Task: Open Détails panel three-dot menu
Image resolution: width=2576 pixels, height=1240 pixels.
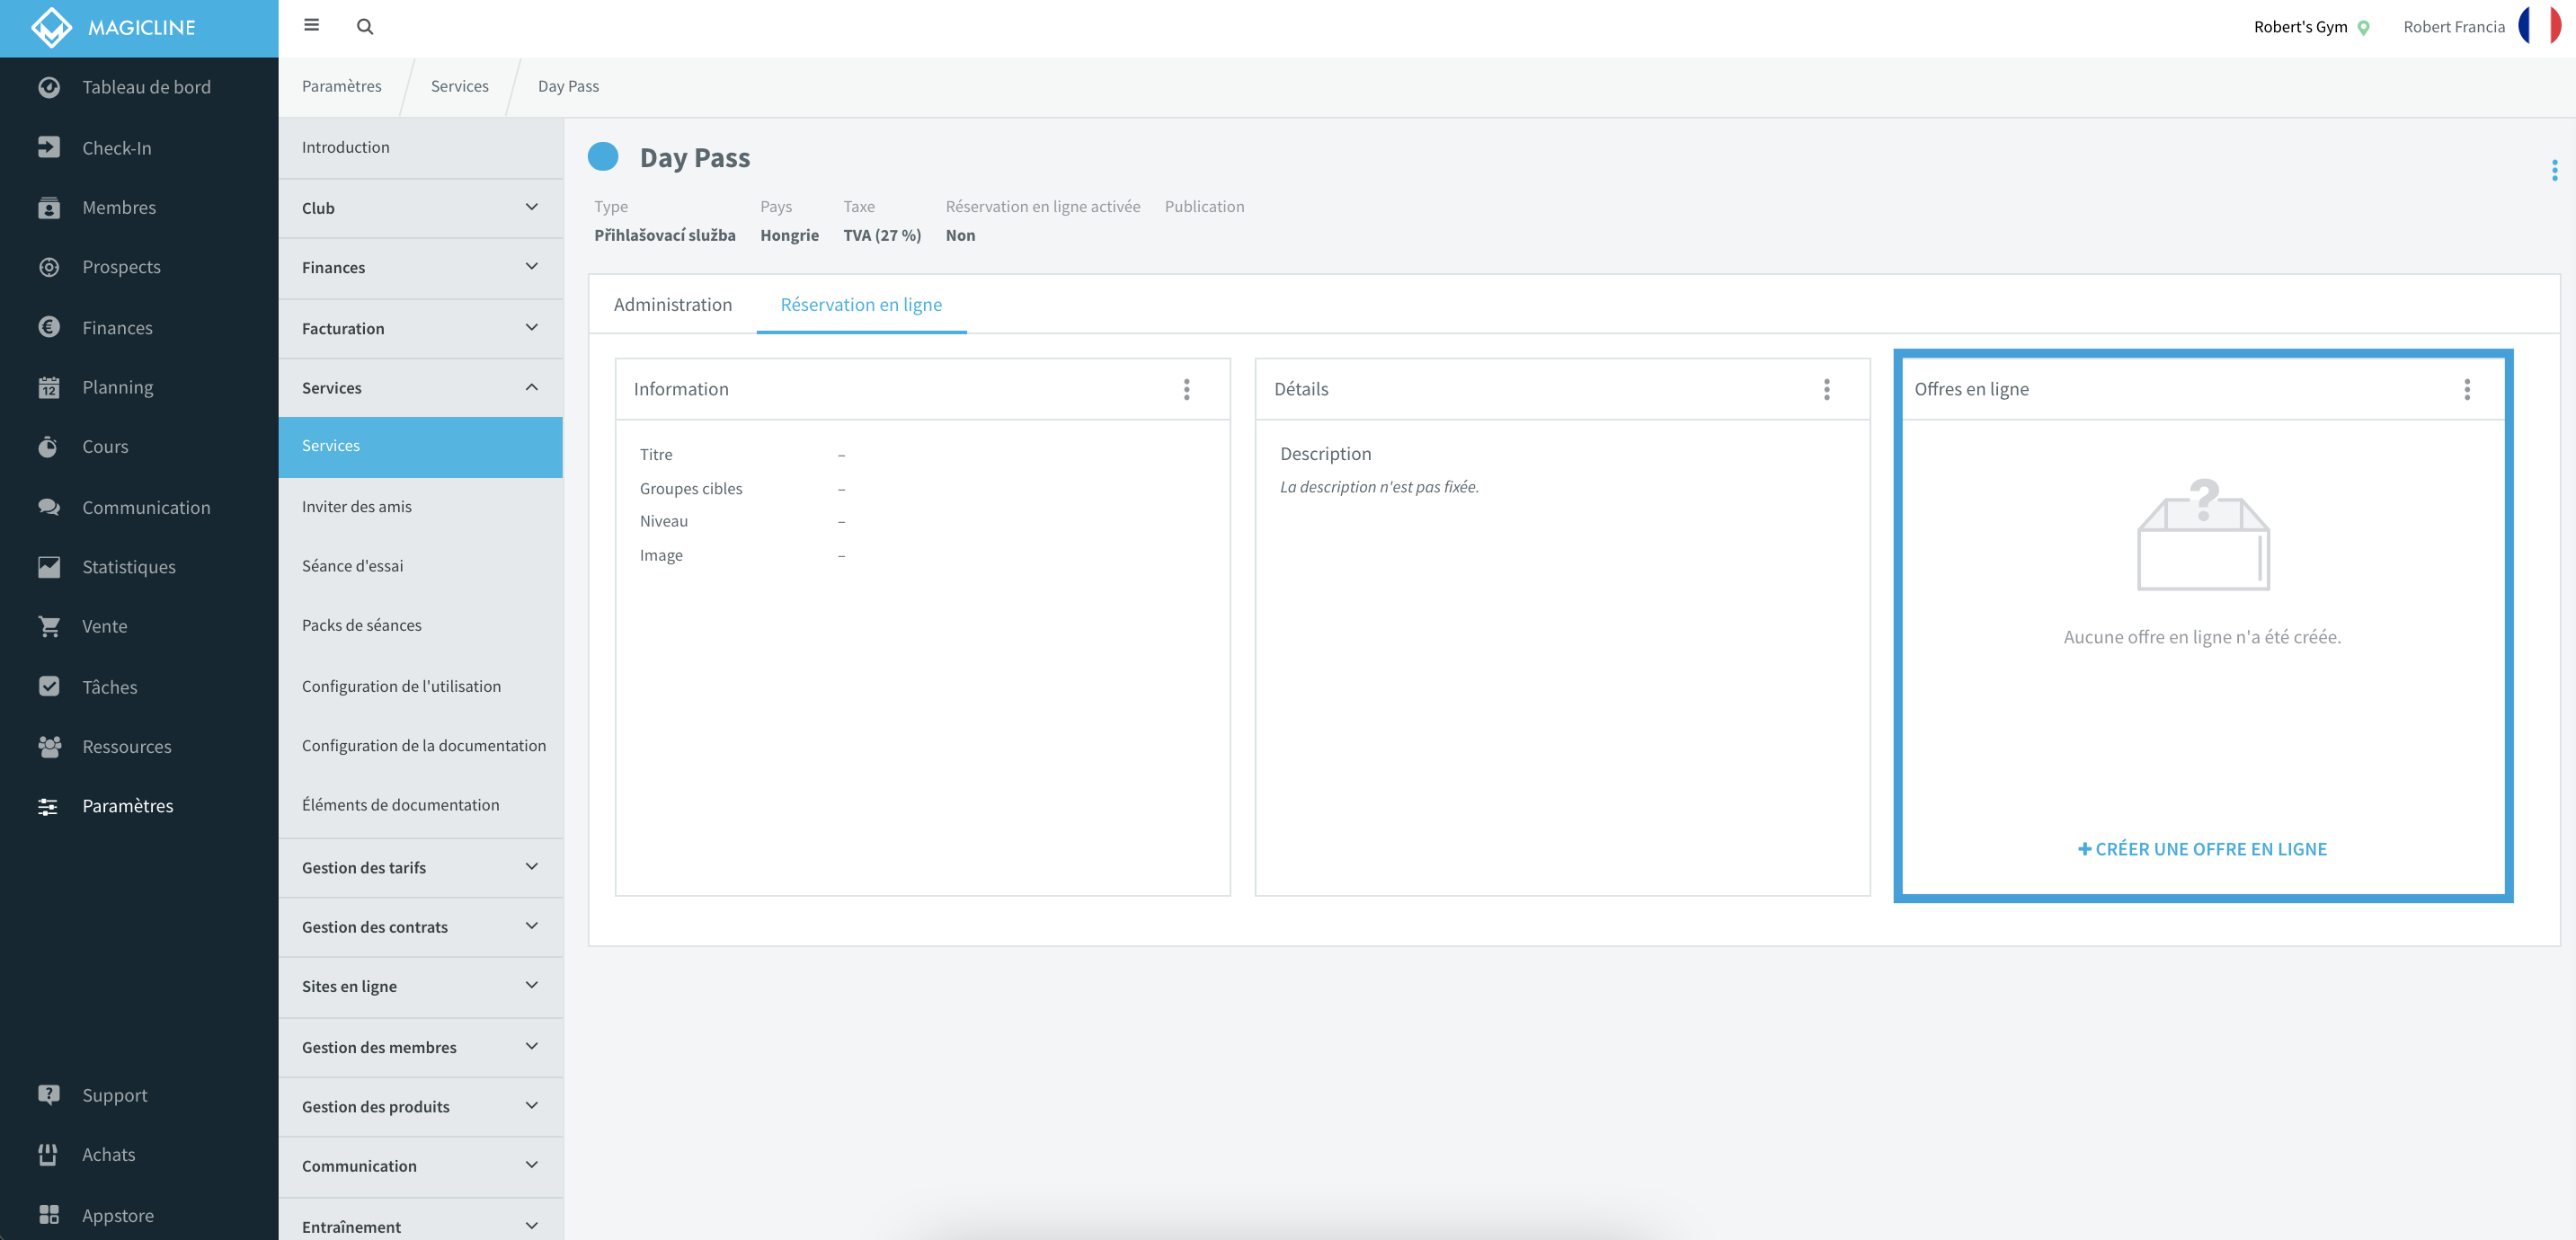Action: tap(1826, 389)
